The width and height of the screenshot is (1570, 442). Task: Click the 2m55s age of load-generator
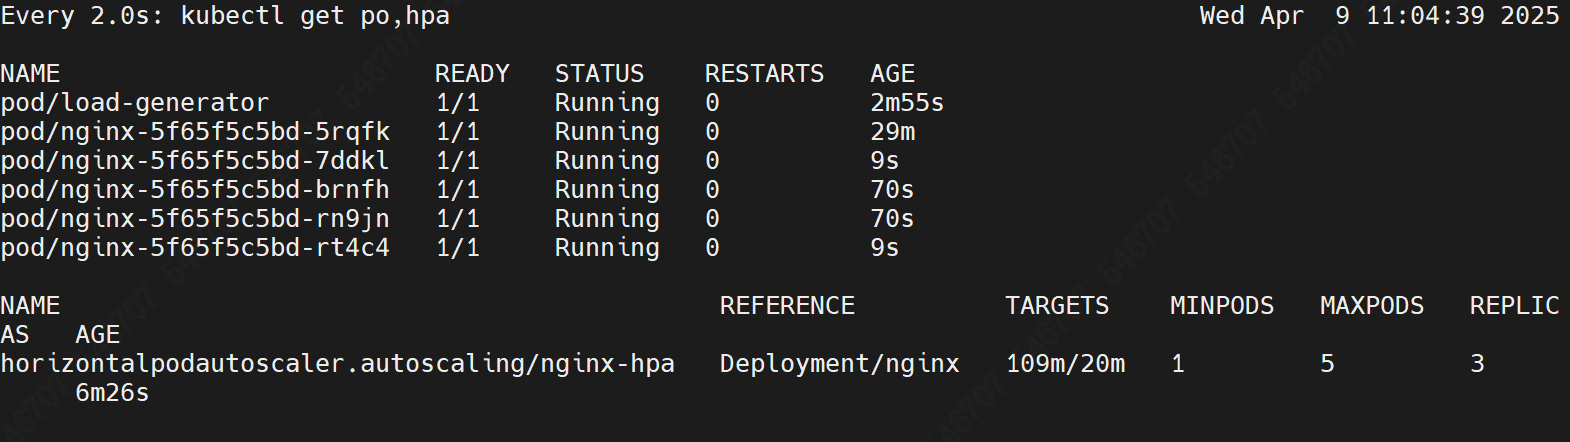(x=907, y=103)
